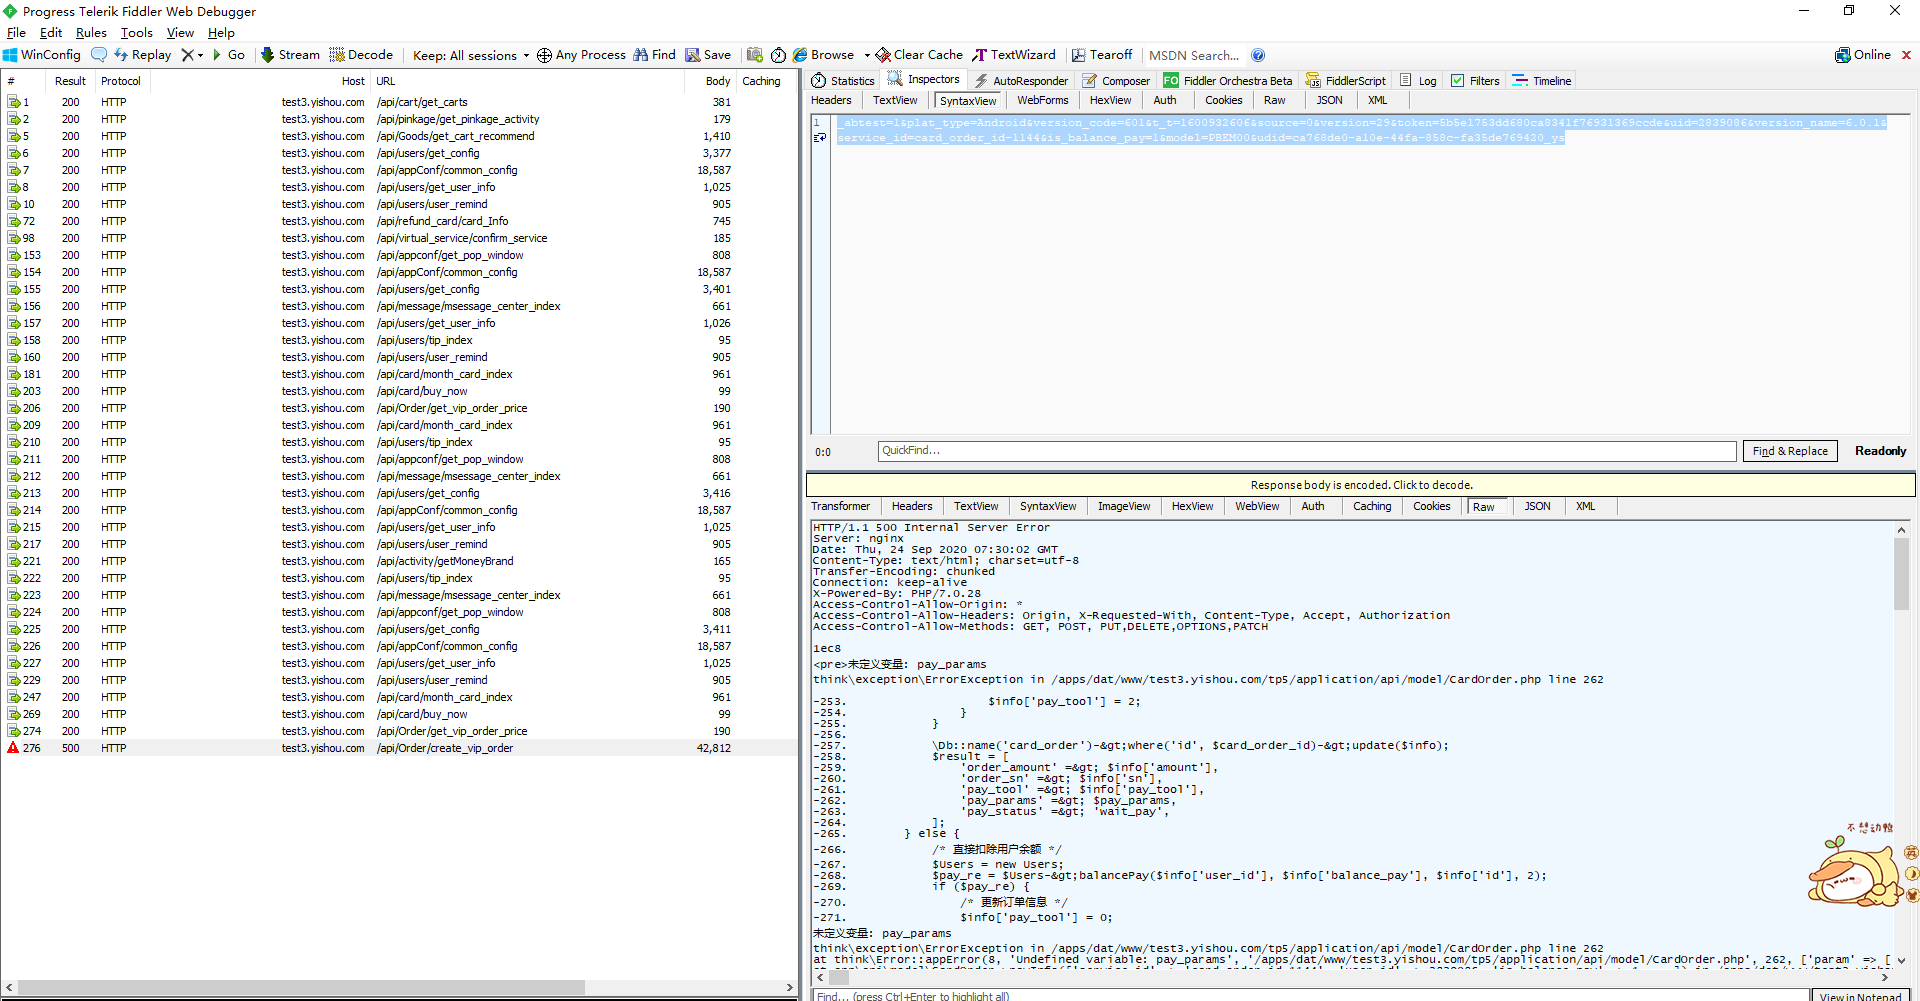Image resolution: width=1920 pixels, height=1001 pixels.
Task: Click the WinConfig toolbar icon
Action: pyautogui.click(x=42, y=55)
